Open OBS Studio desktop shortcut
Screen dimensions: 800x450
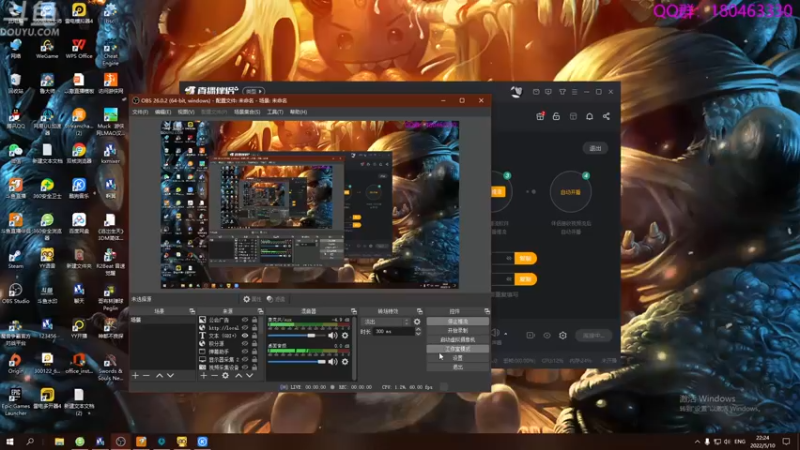15,294
